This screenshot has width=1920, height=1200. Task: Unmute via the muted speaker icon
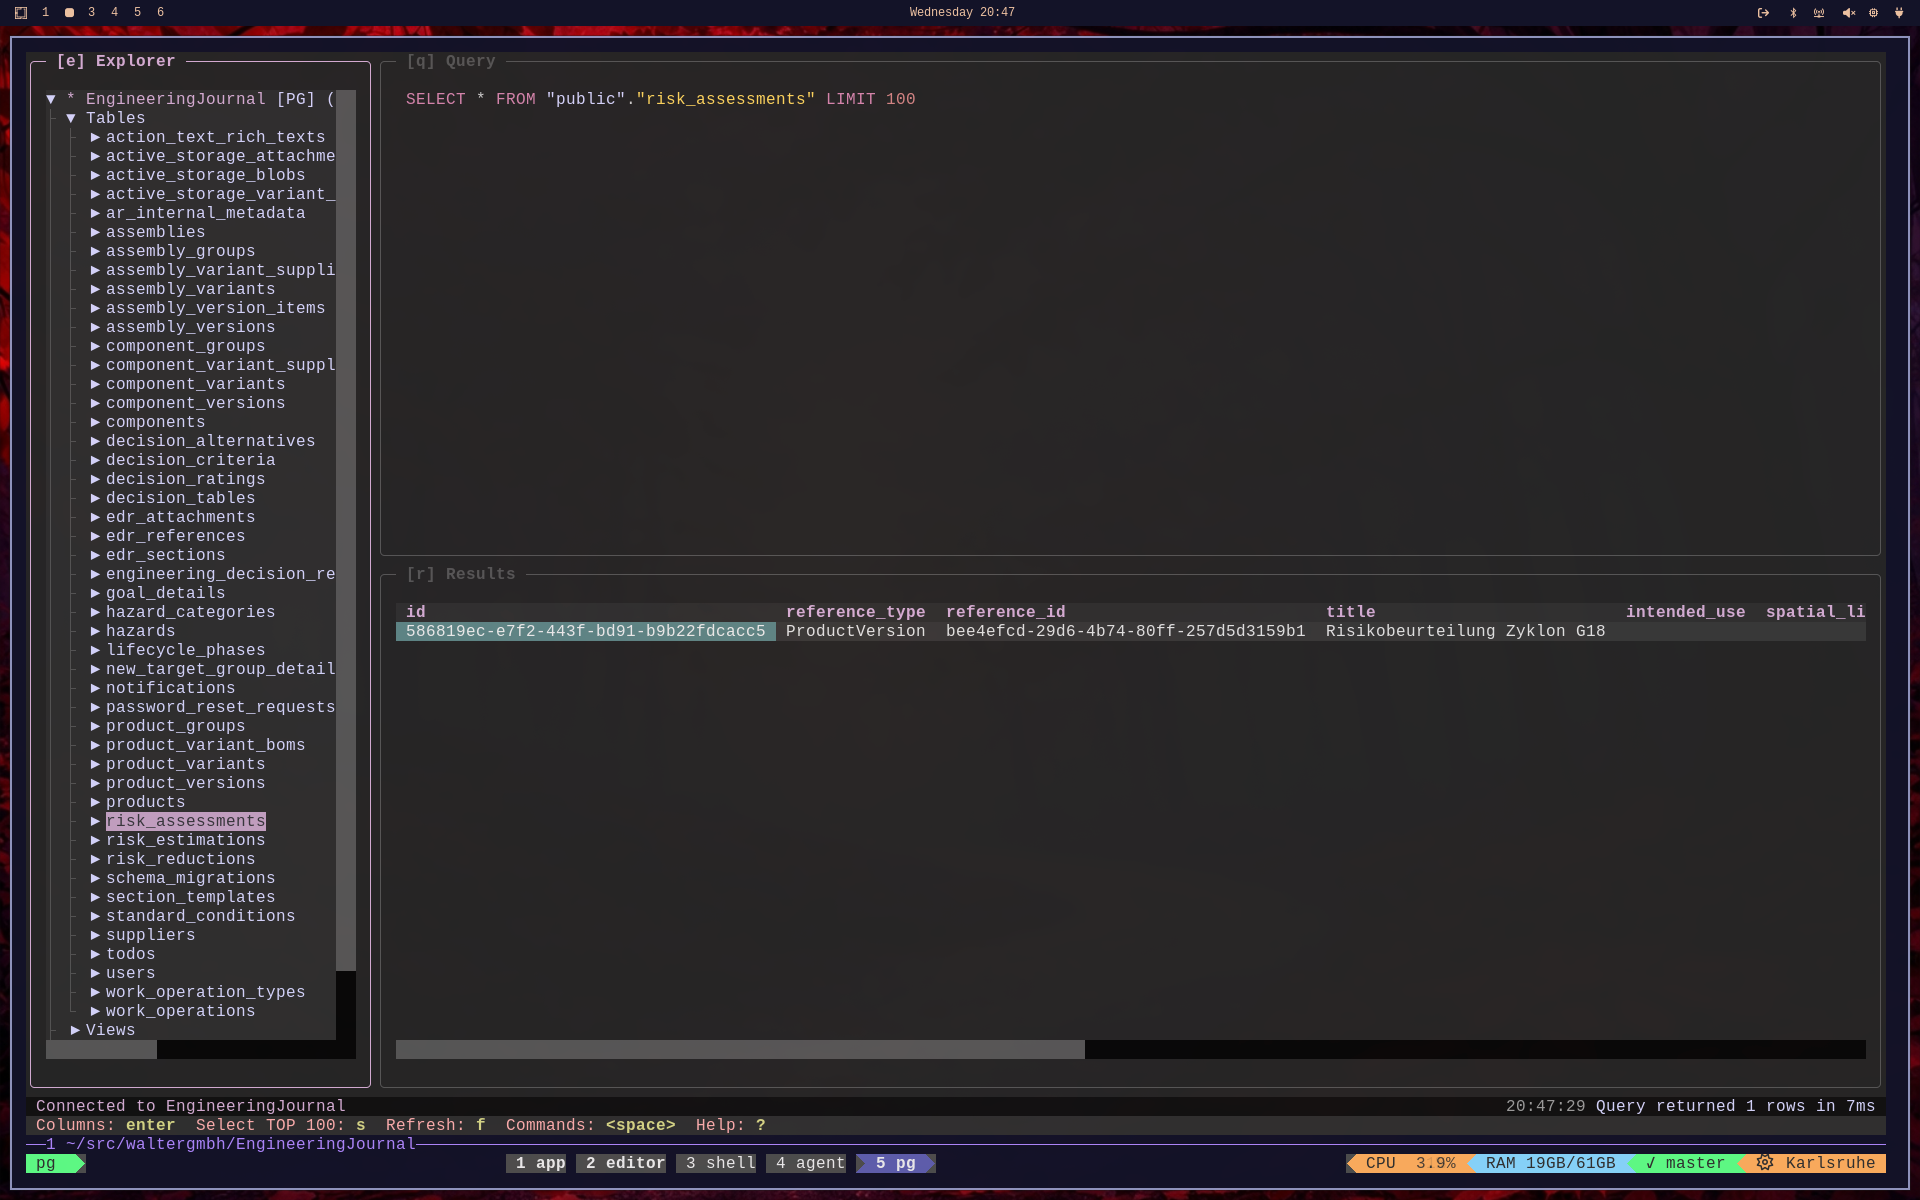pos(1848,13)
